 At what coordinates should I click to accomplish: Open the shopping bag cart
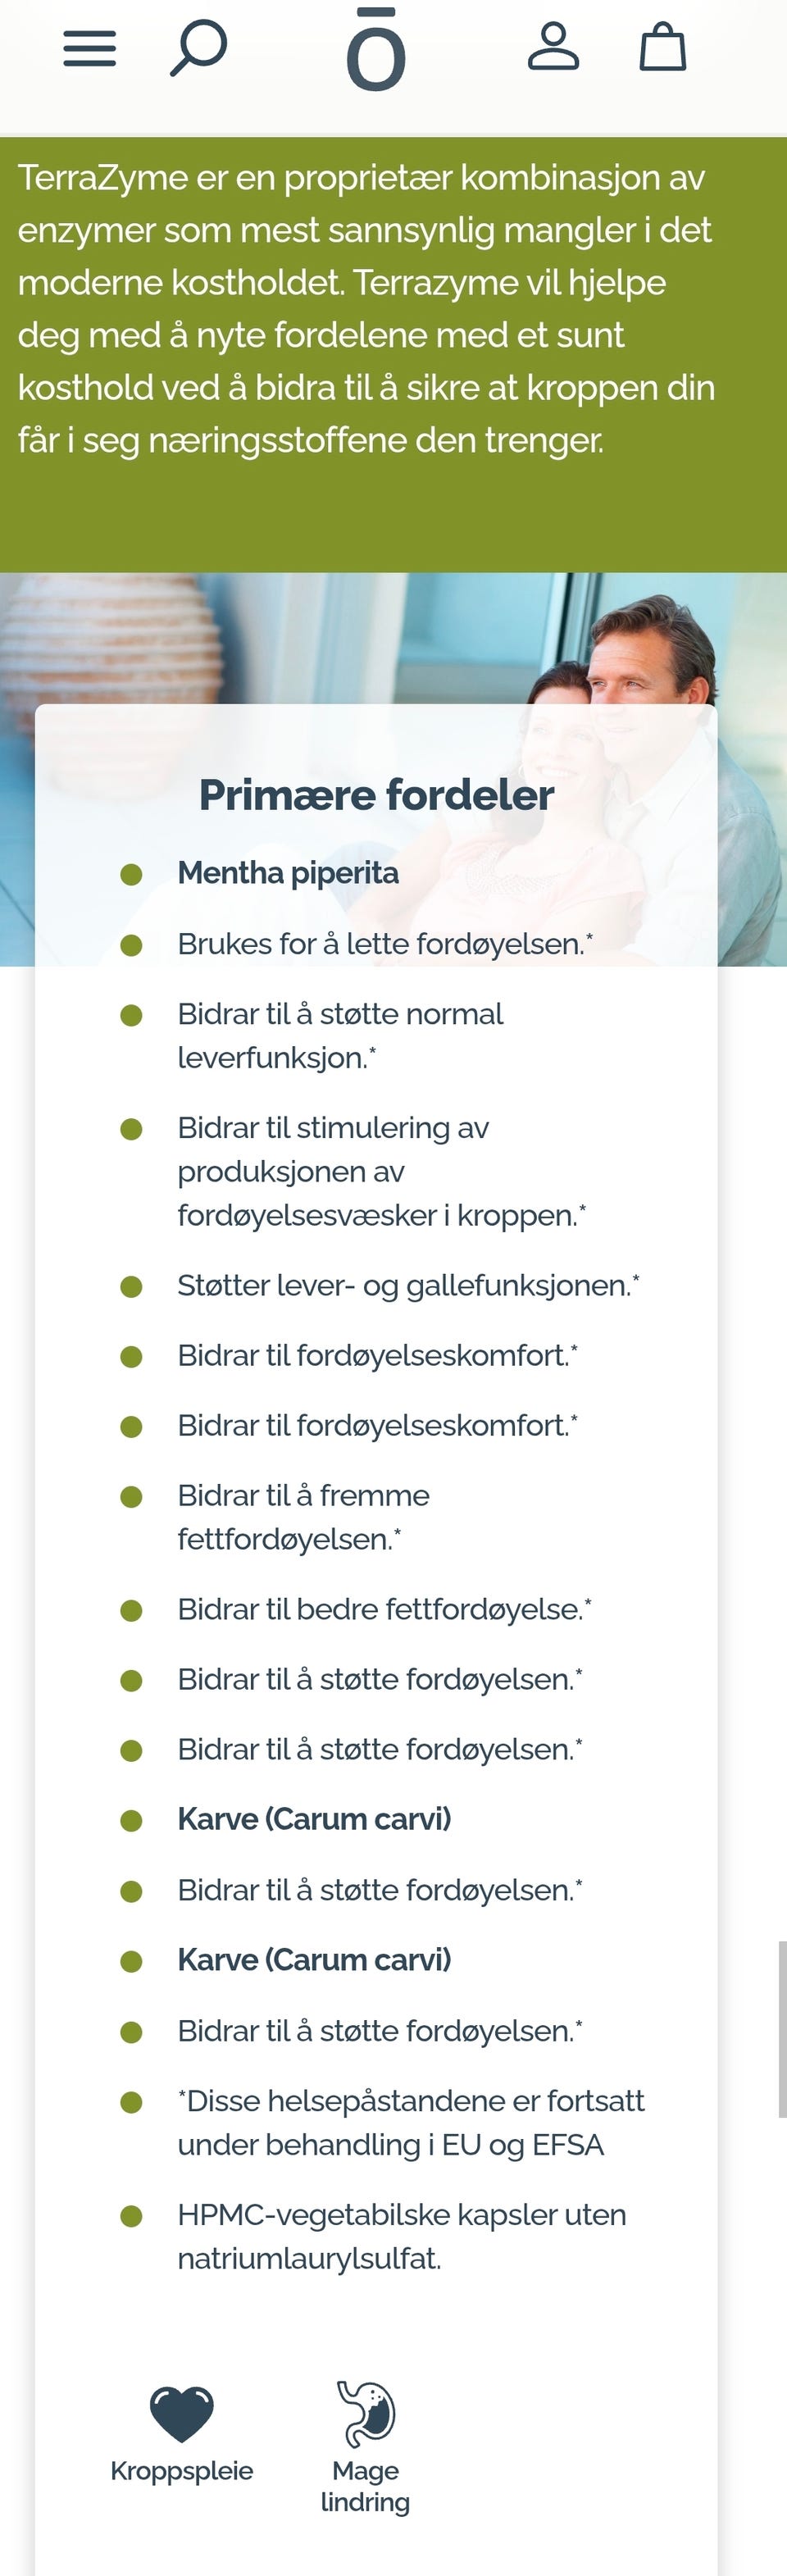click(x=662, y=48)
